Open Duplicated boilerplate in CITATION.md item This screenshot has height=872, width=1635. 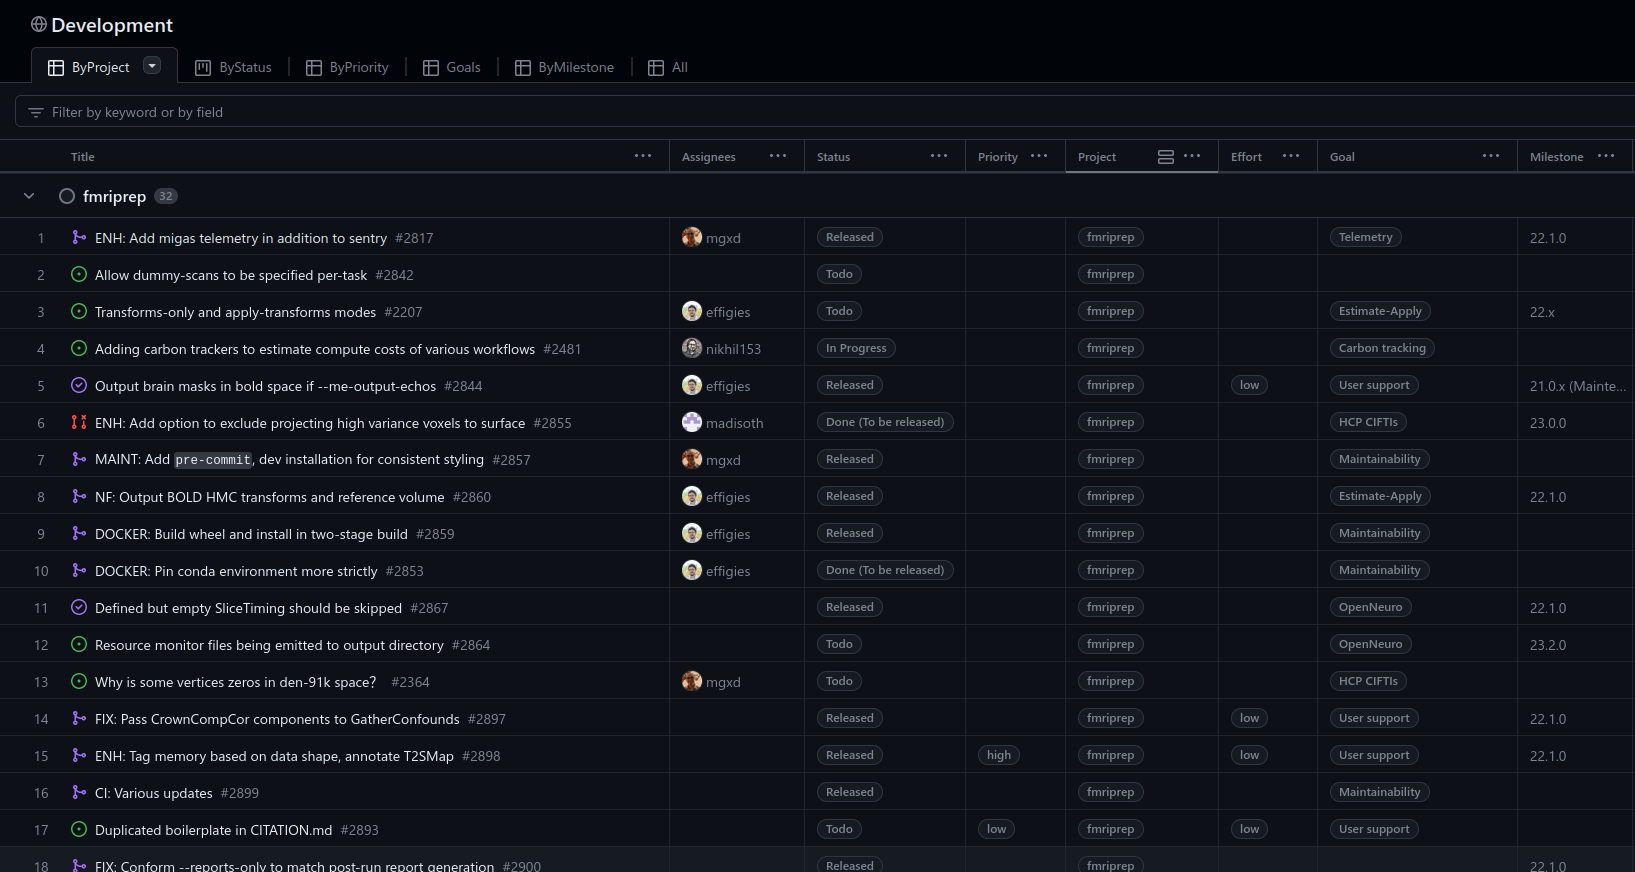pyautogui.click(x=213, y=830)
